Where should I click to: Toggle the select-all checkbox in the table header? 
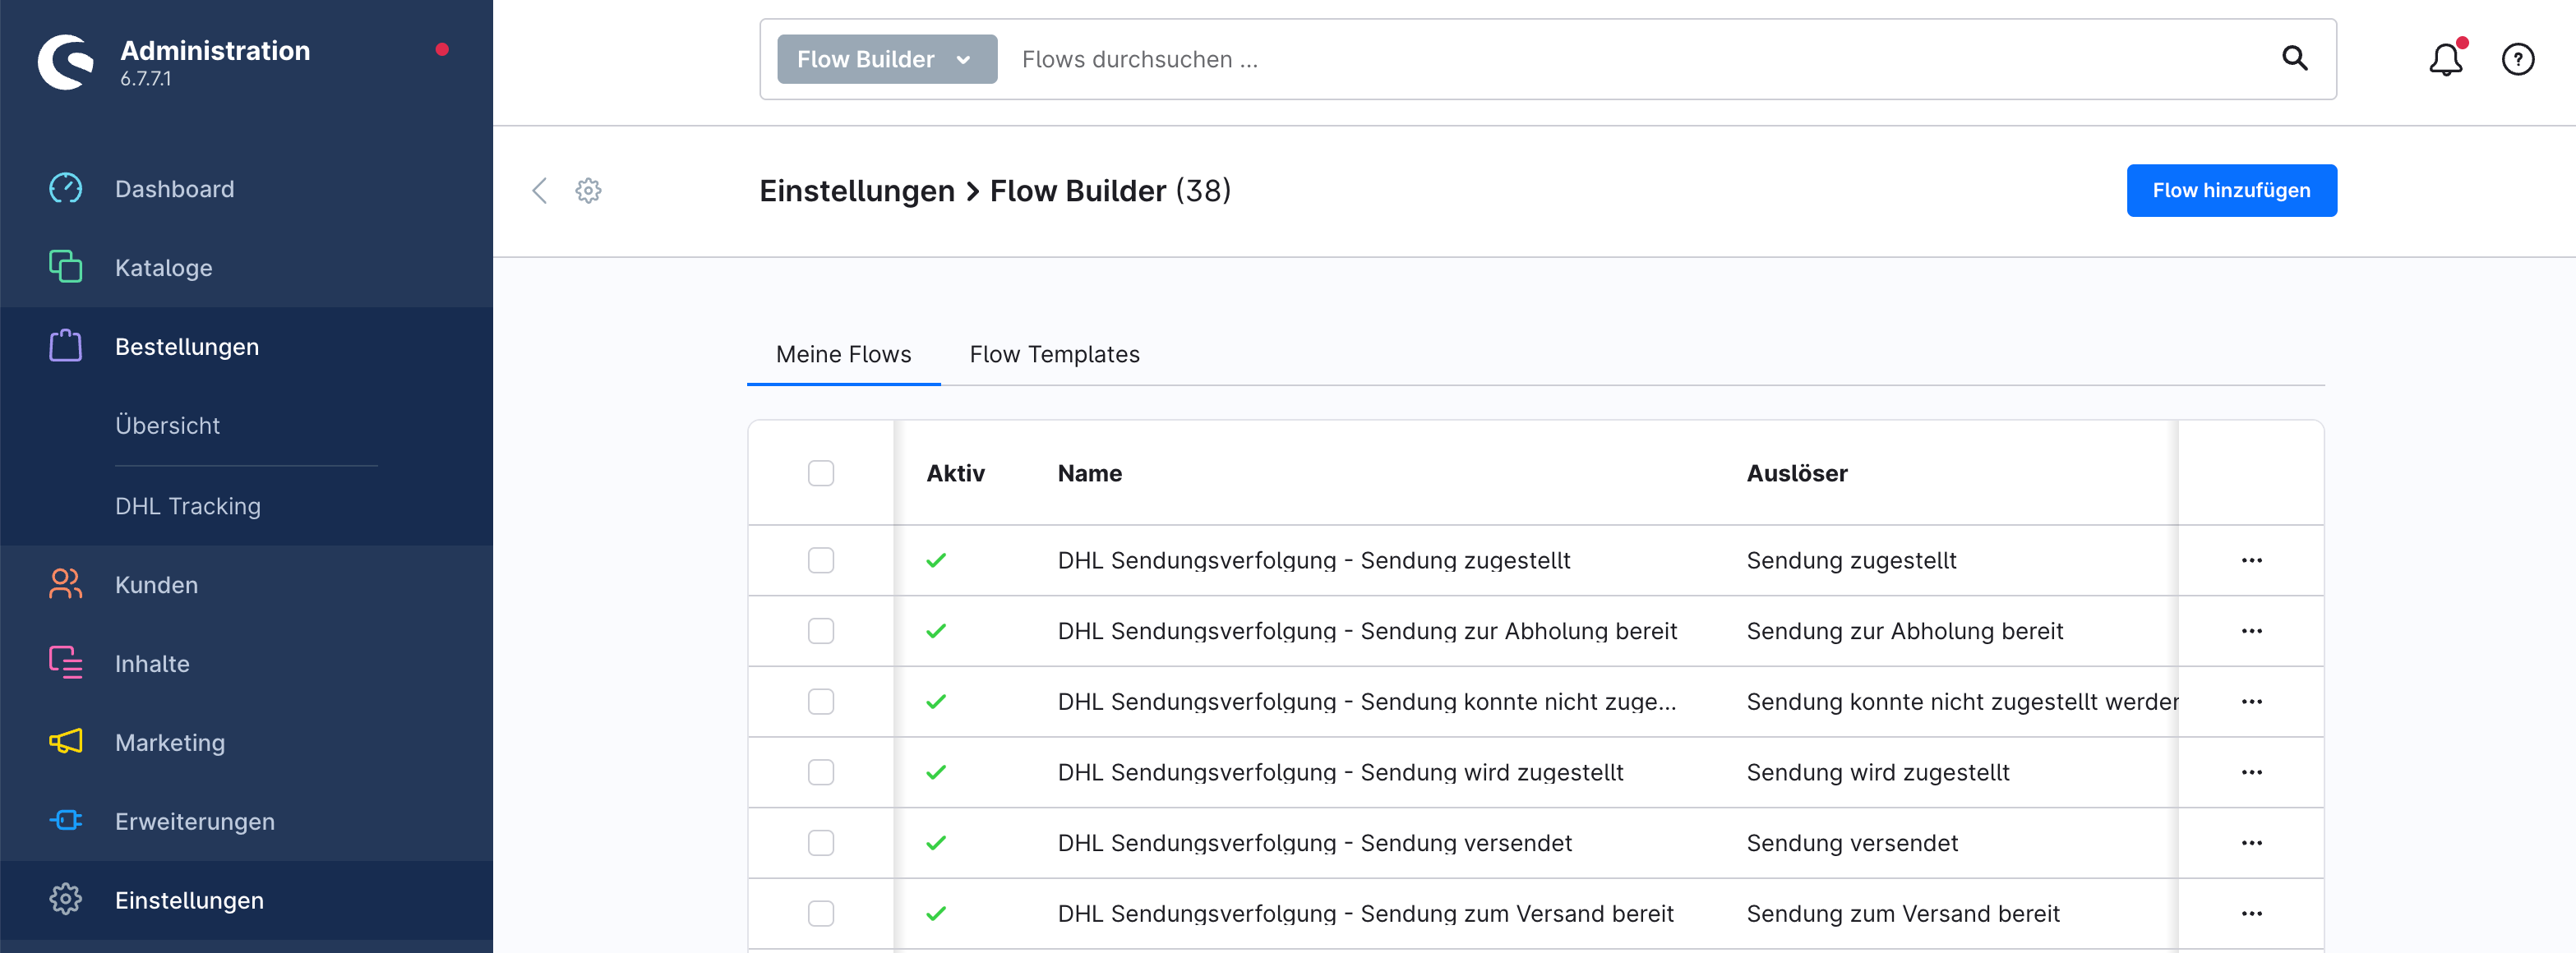tap(821, 473)
